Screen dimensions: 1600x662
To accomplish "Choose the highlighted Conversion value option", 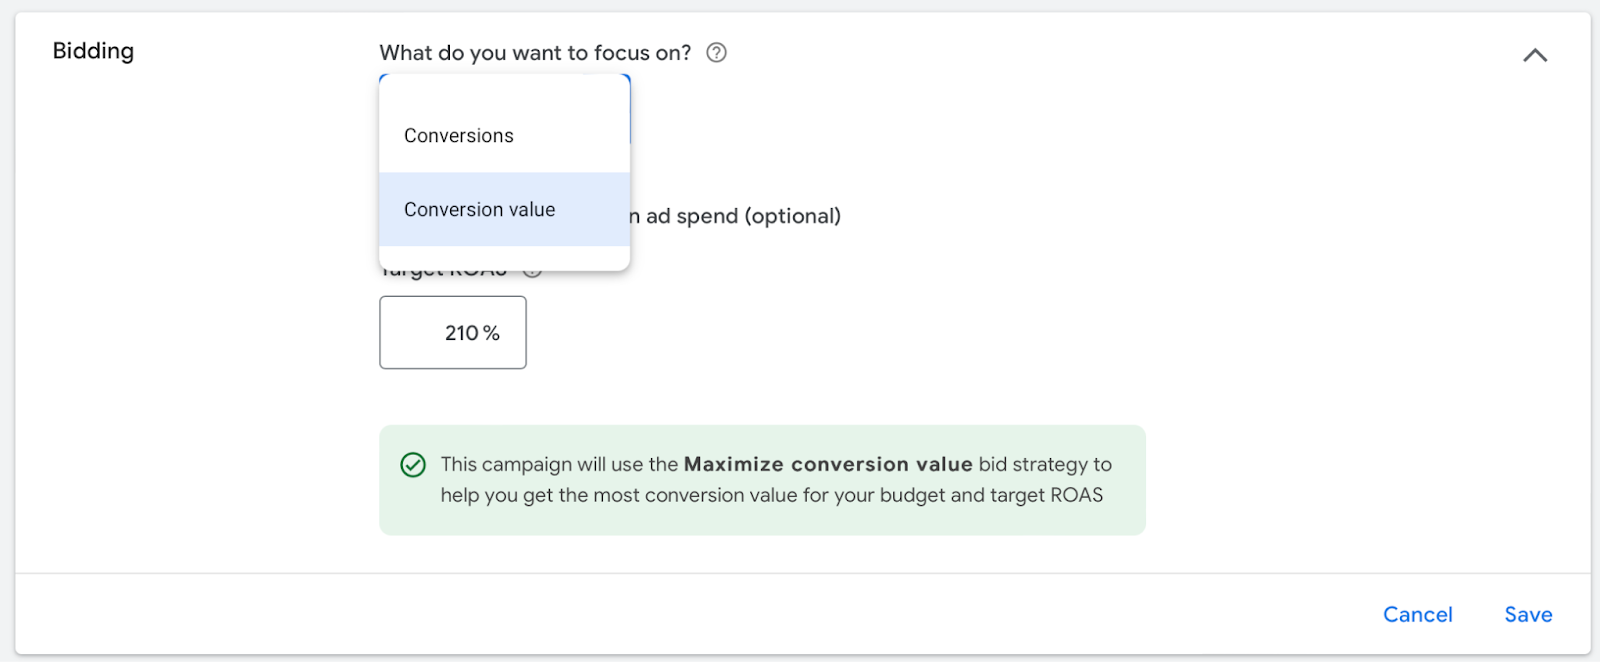I will pyautogui.click(x=480, y=210).
